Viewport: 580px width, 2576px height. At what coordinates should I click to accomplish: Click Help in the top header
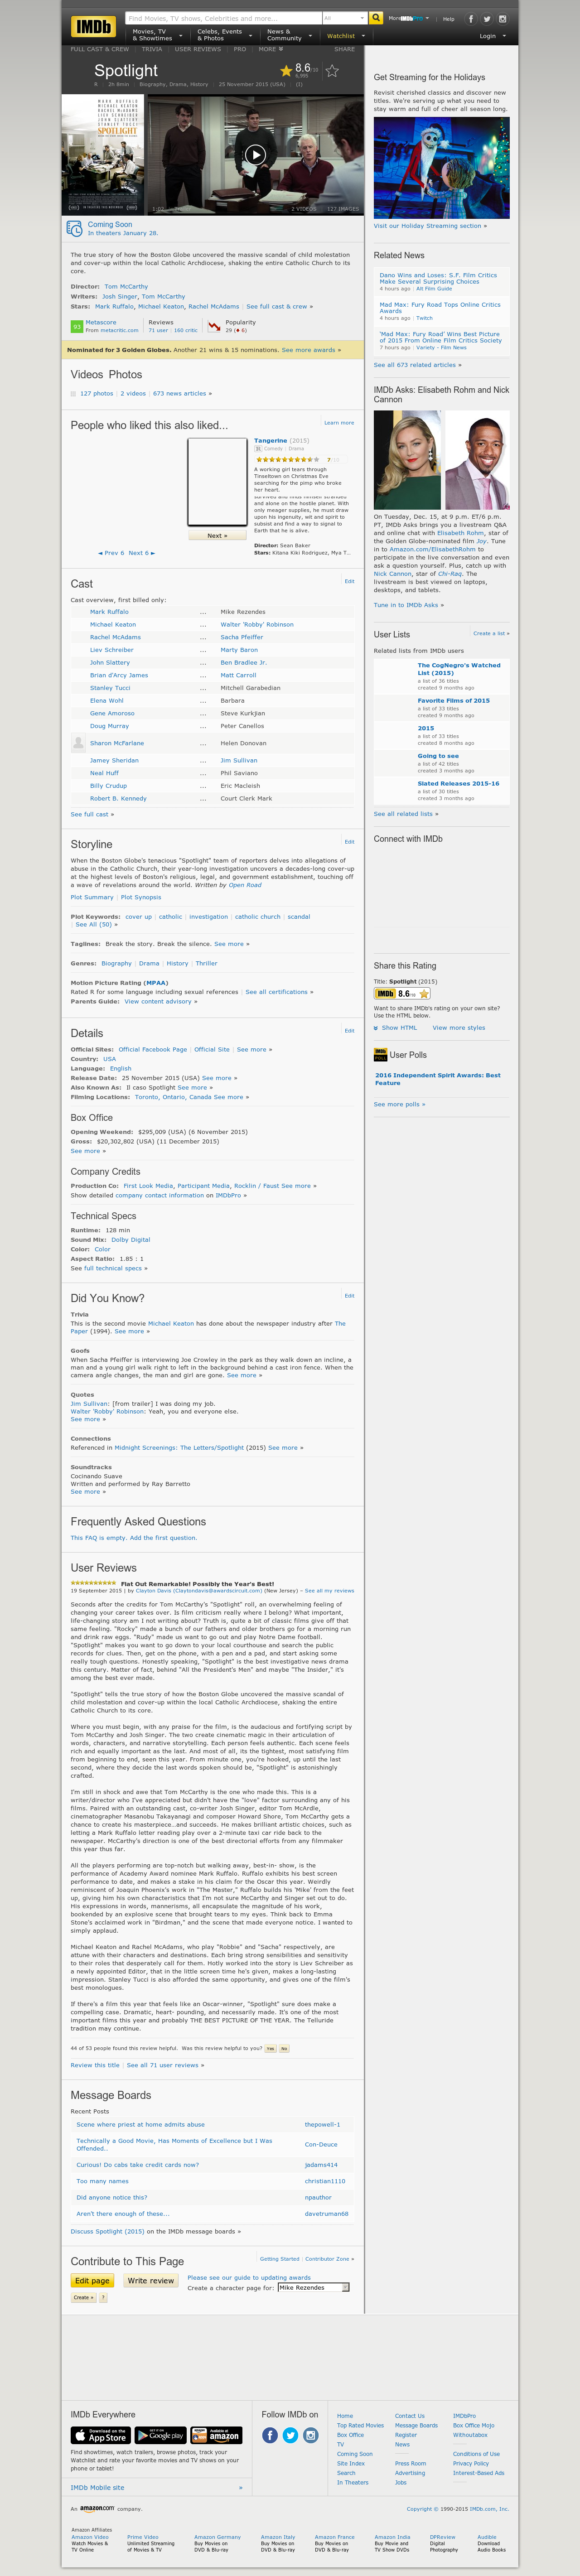click(x=449, y=19)
